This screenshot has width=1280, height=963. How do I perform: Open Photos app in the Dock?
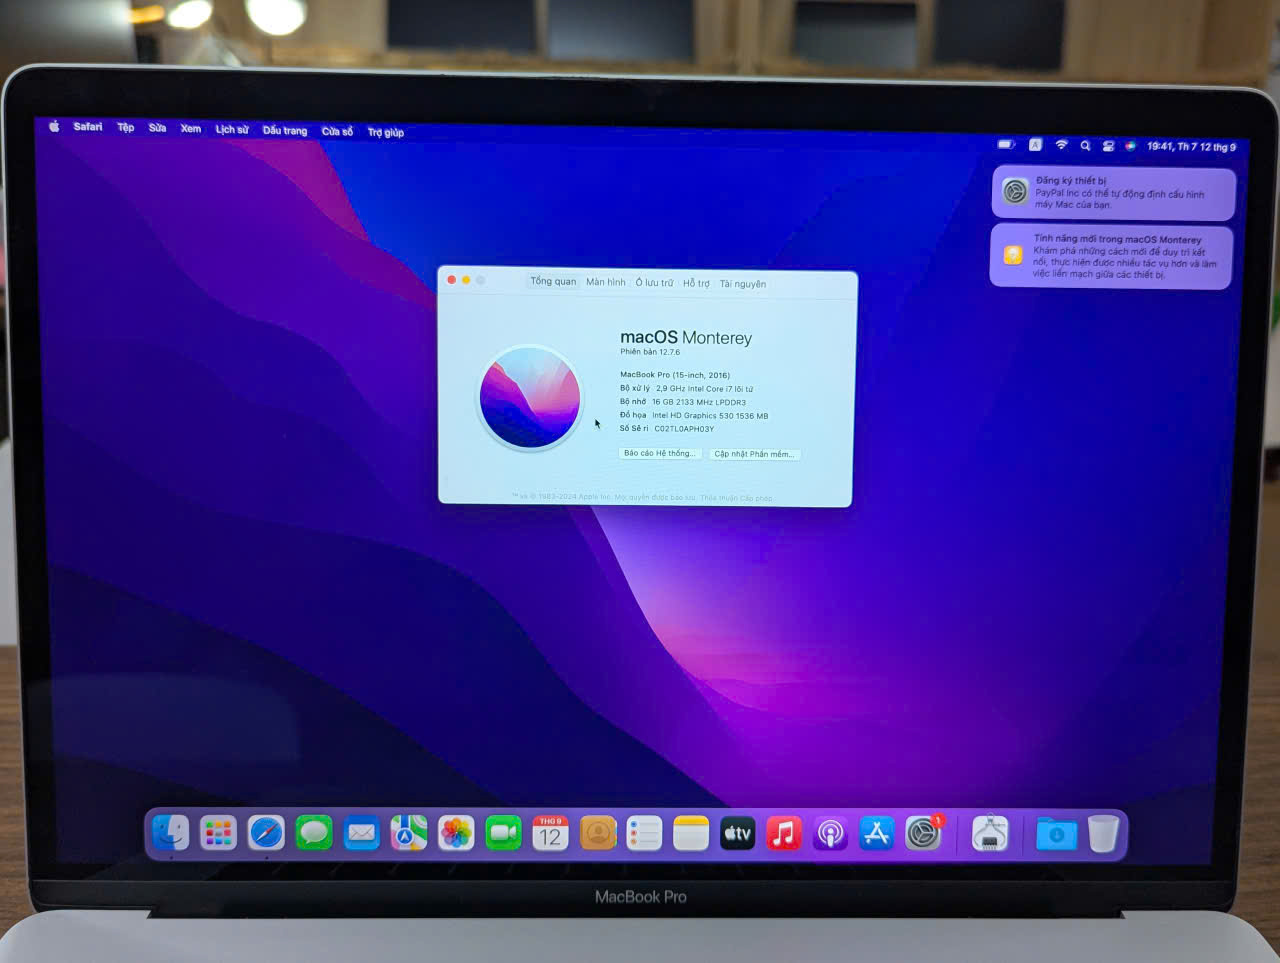click(x=456, y=832)
